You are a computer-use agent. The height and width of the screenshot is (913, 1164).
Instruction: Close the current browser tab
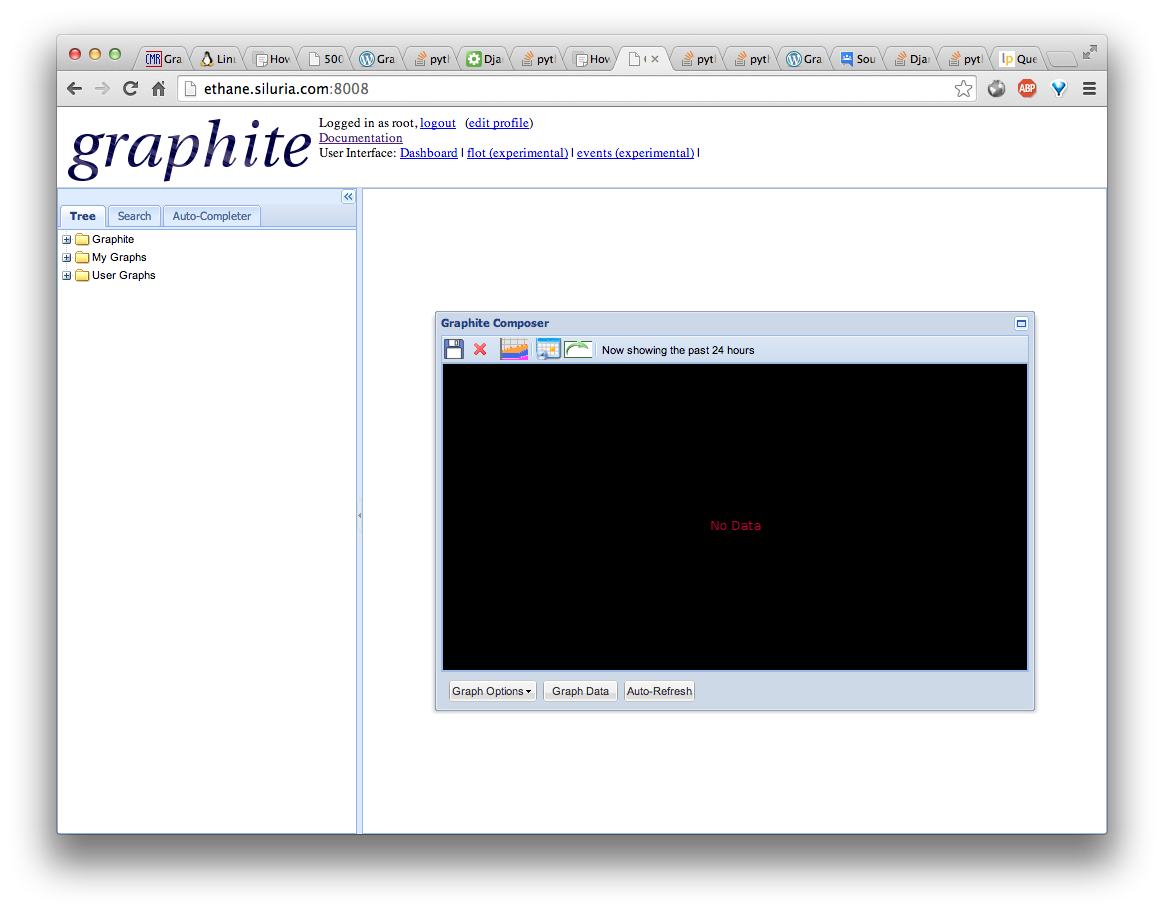655,59
